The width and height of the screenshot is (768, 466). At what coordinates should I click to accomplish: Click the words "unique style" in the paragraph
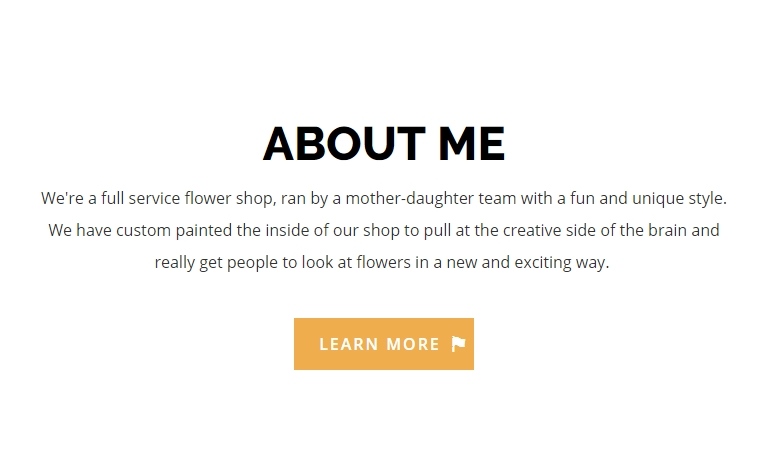point(679,199)
